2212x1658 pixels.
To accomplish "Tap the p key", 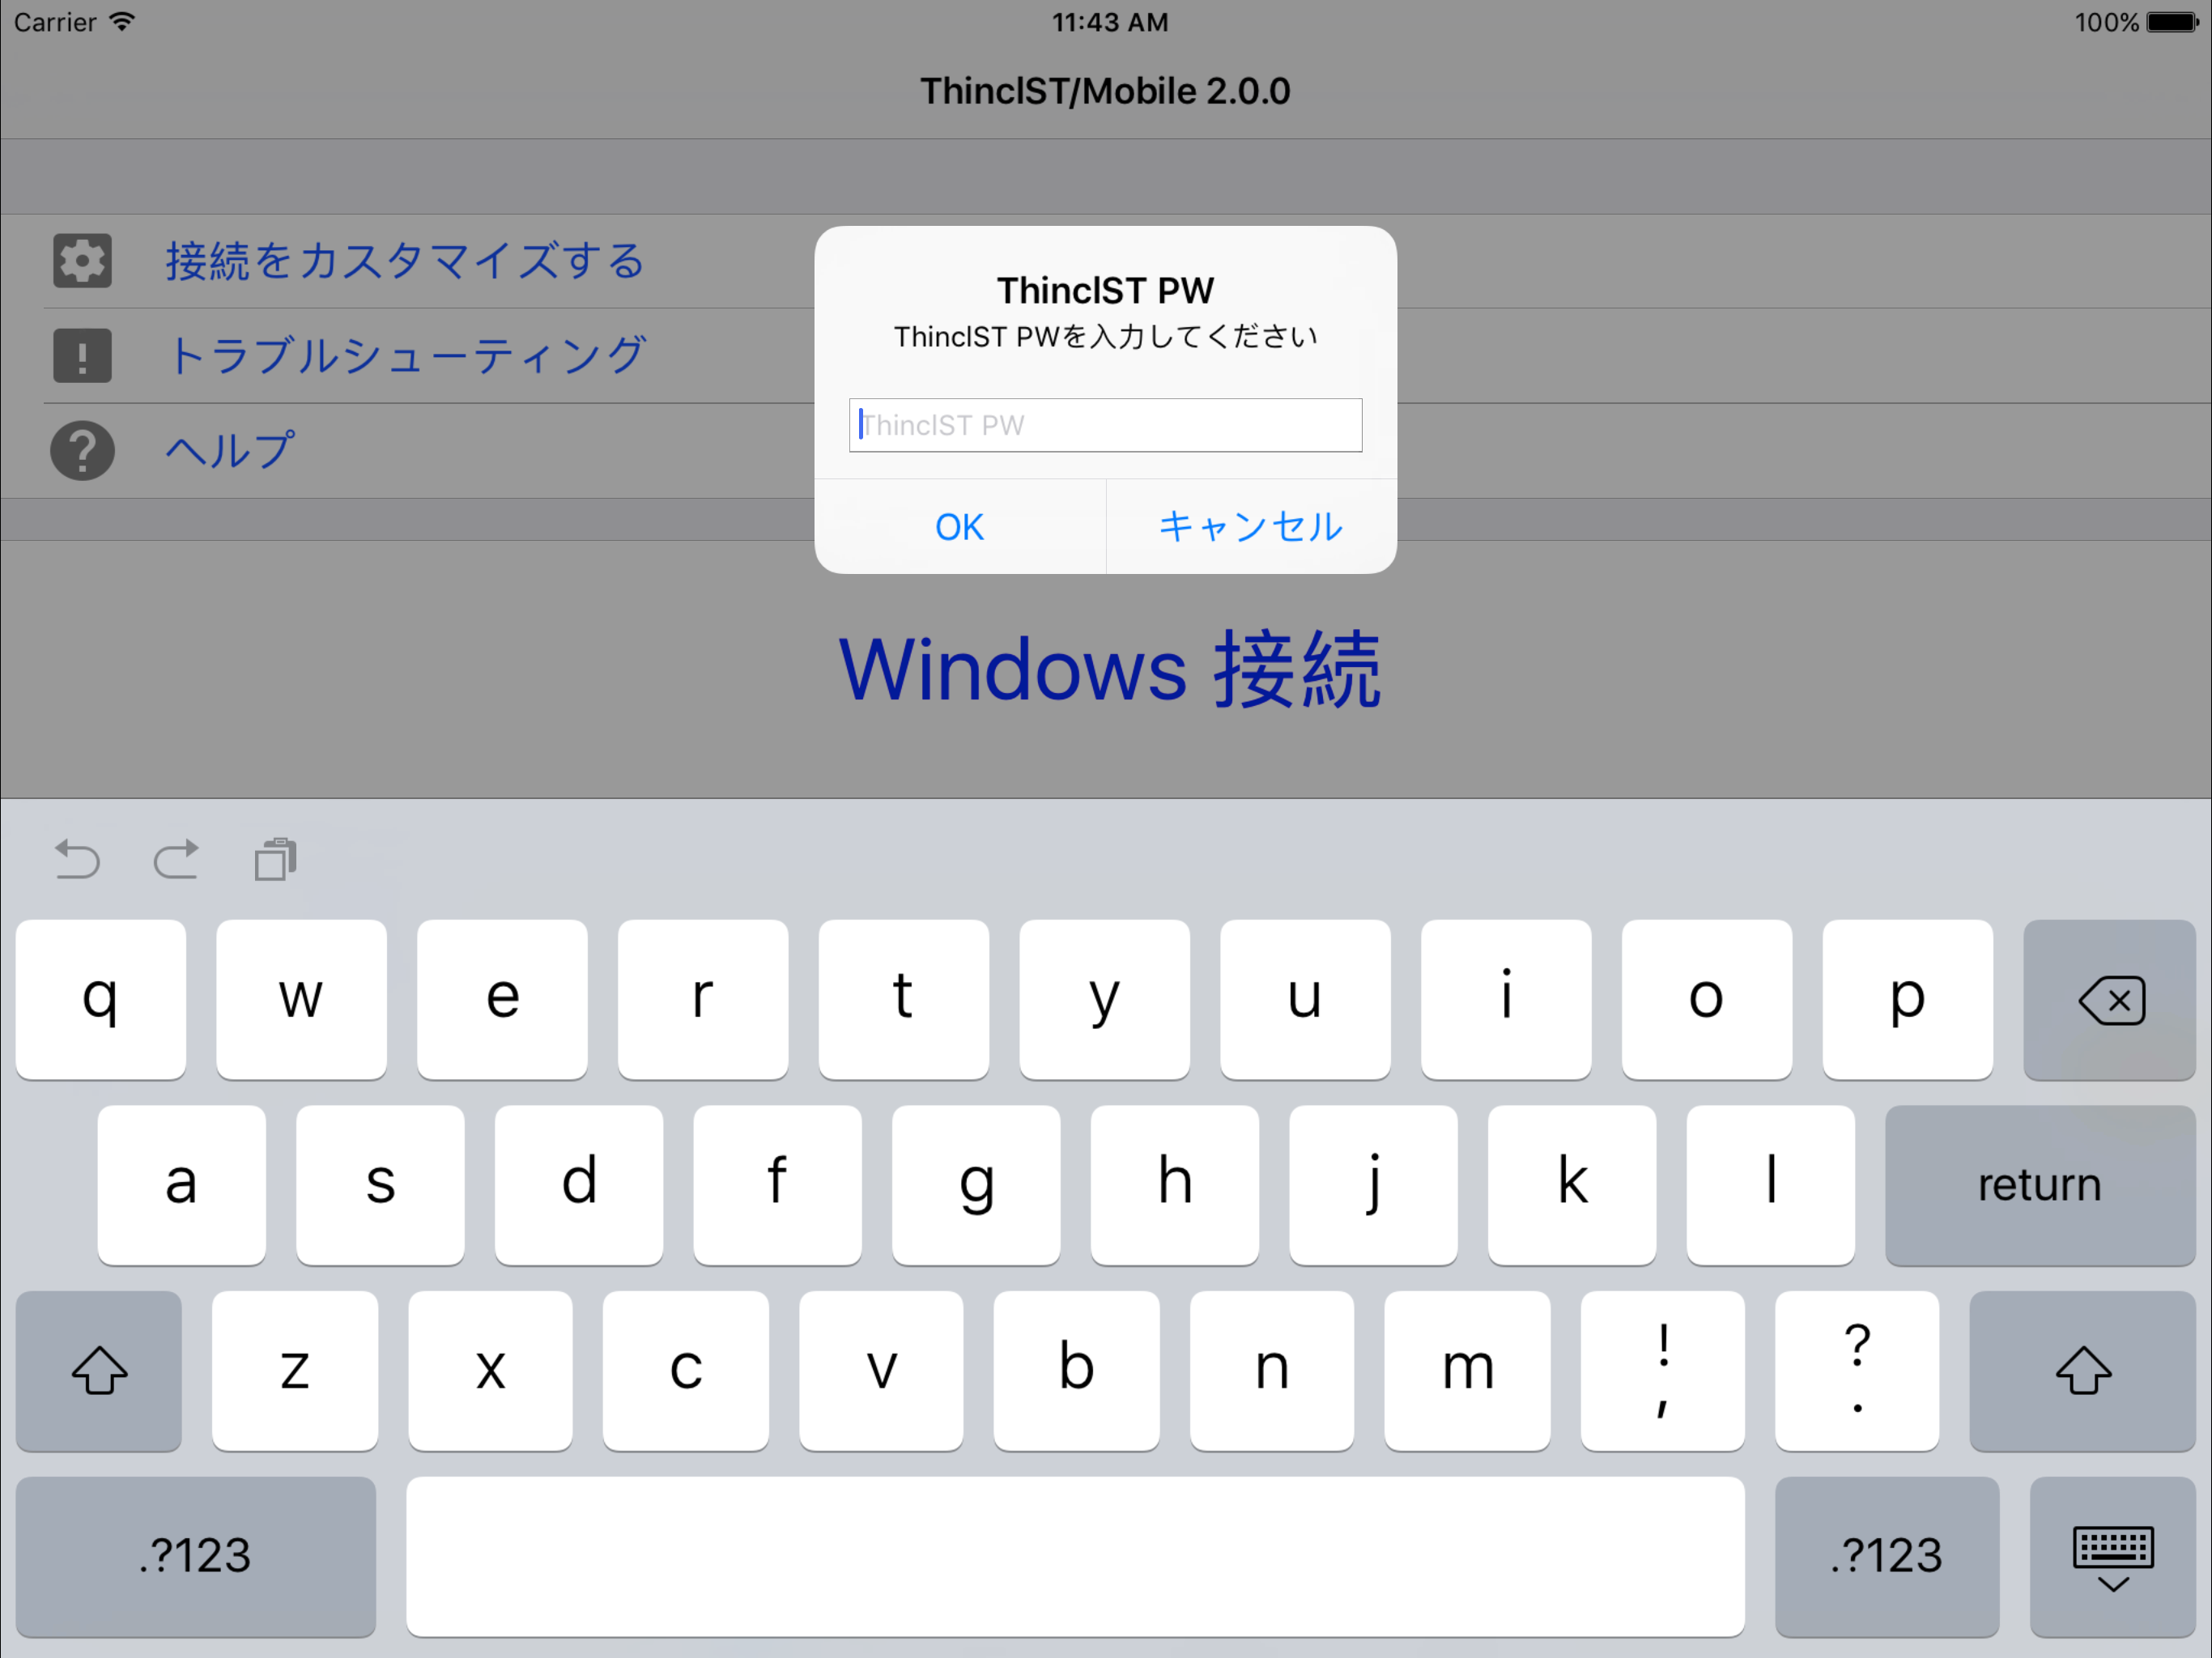I will 1908,999.
